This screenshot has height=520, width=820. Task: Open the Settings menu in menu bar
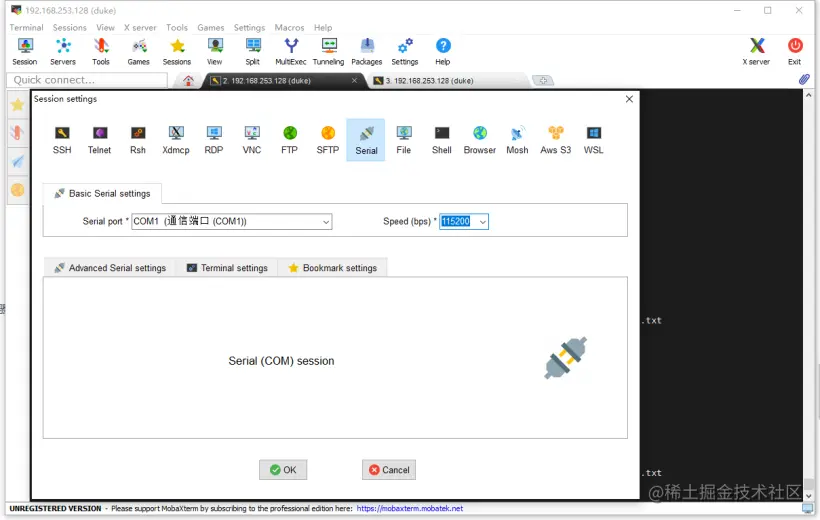pos(249,27)
